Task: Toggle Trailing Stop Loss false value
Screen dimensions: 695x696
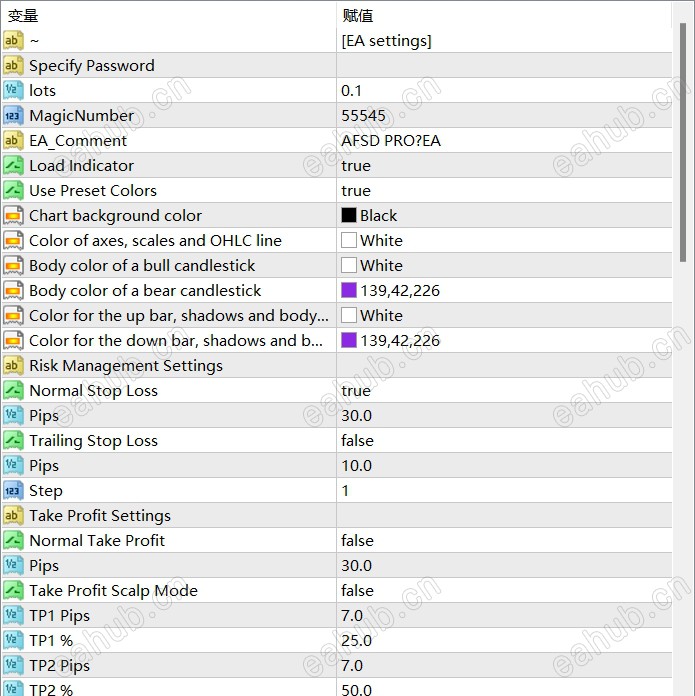Action: pyautogui.click(x=357, y=441)
